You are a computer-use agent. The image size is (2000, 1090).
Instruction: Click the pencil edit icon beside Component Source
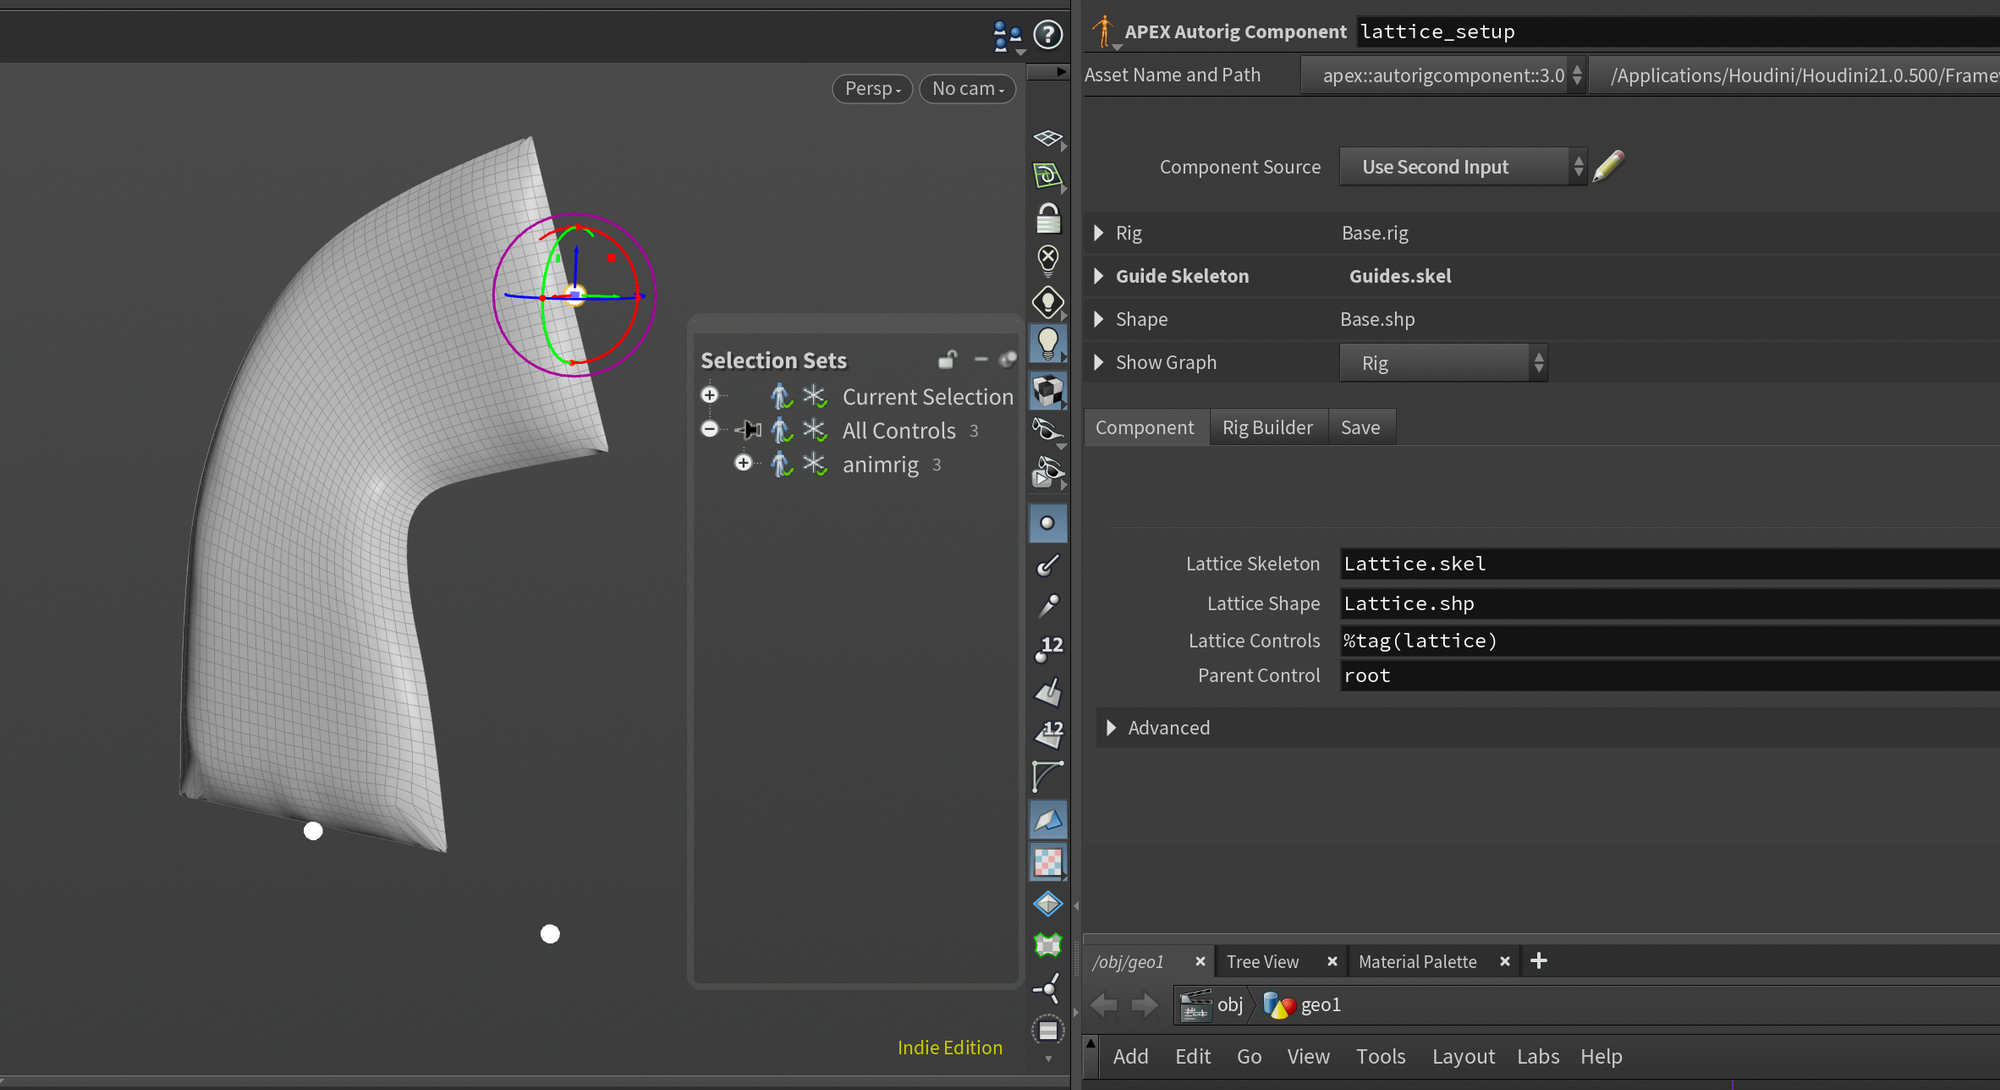point(1608,166)
